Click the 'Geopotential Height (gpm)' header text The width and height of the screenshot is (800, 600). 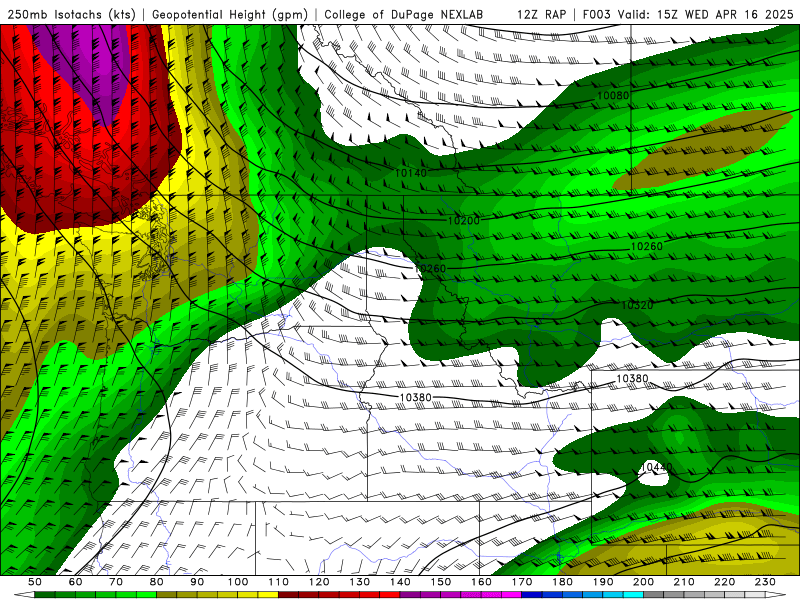(x=230, y=14)
